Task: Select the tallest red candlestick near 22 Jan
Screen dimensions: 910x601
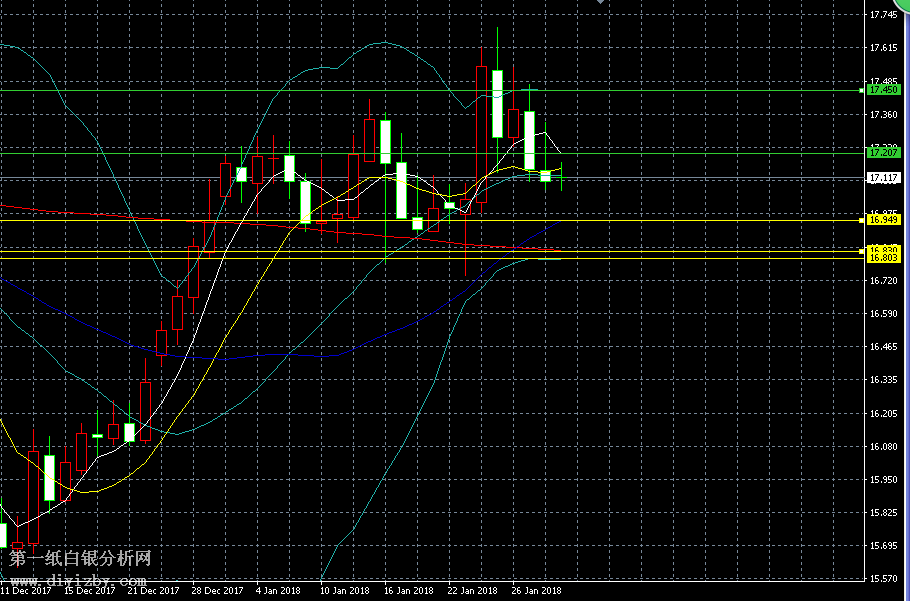Action: click(x=481, y=134)
